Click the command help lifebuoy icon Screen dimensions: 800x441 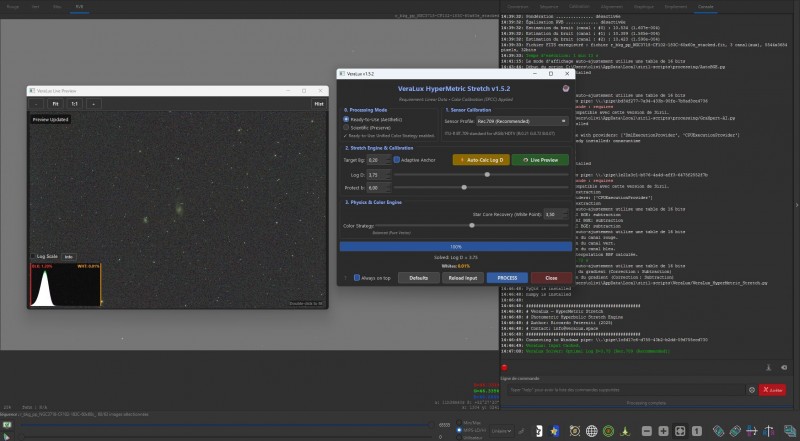752,390
